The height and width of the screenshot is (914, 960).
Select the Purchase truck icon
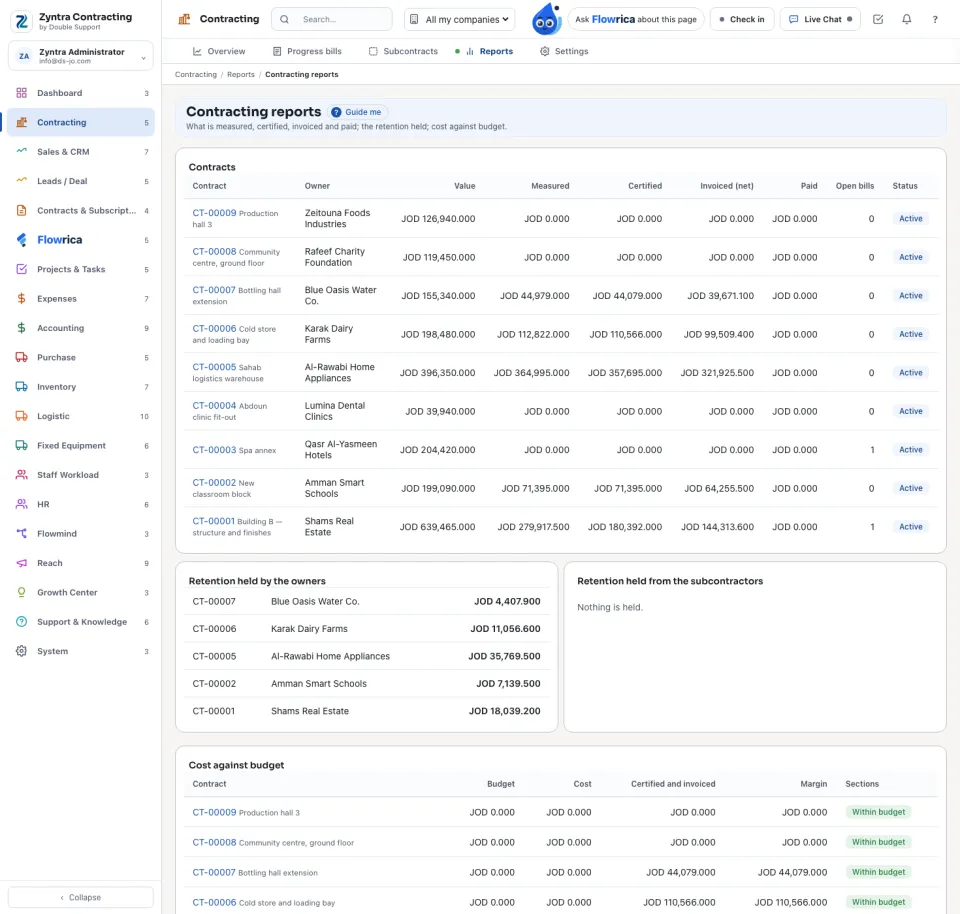click(21, 357)
